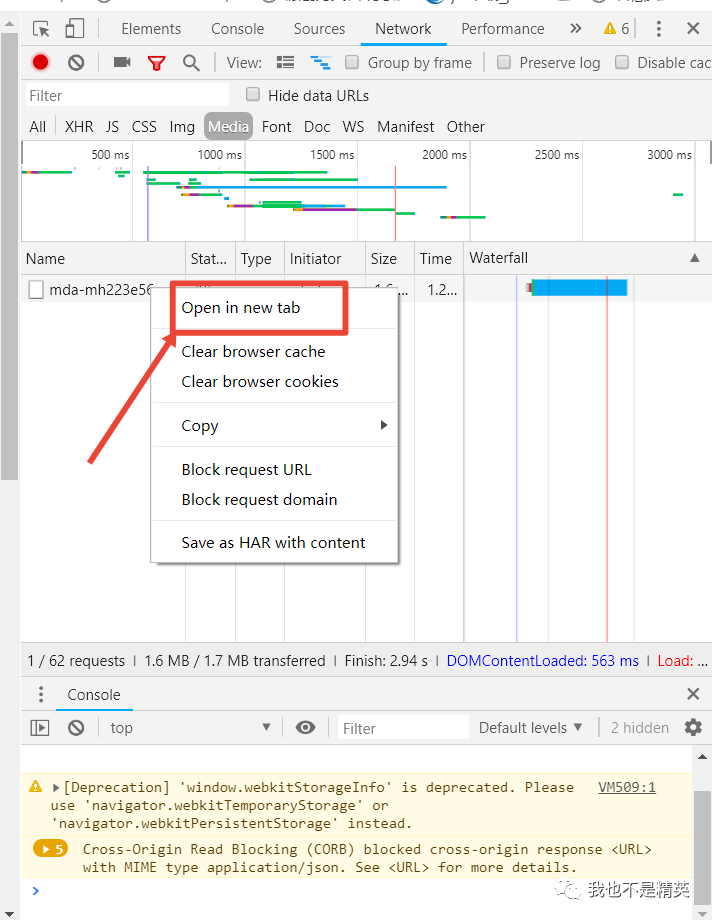
Task: Select the Network tab
Action: coord(403,29)
